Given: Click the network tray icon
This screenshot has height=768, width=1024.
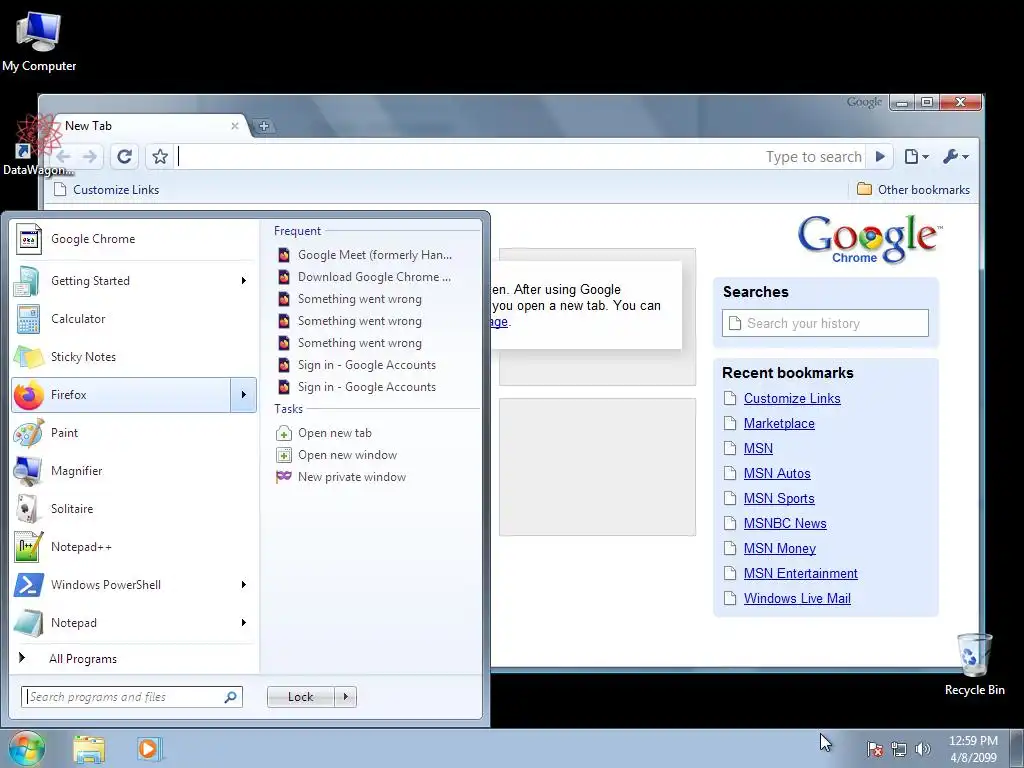Looking at the screenshot, I should 899,749.
